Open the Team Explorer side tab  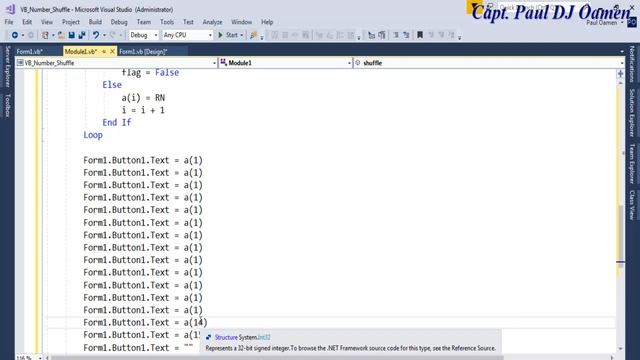pyautogui.click(x=632, y=164)
